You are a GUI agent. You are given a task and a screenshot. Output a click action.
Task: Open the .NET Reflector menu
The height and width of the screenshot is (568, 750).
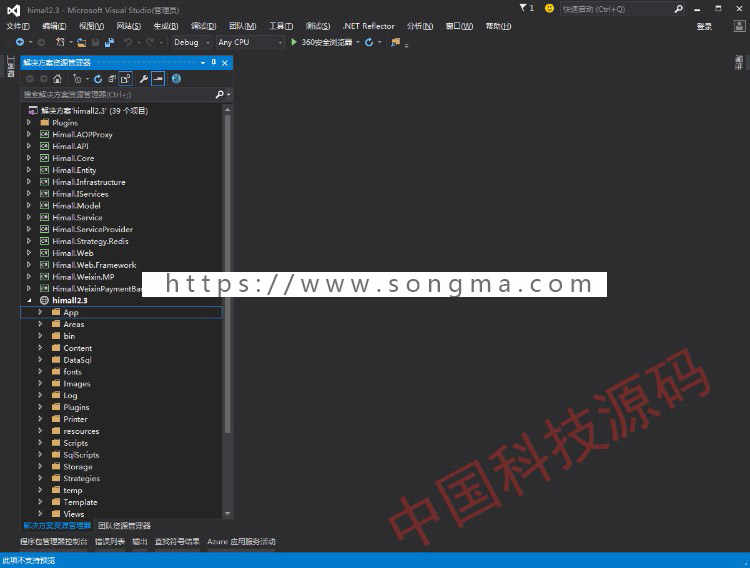pos(368,26)
